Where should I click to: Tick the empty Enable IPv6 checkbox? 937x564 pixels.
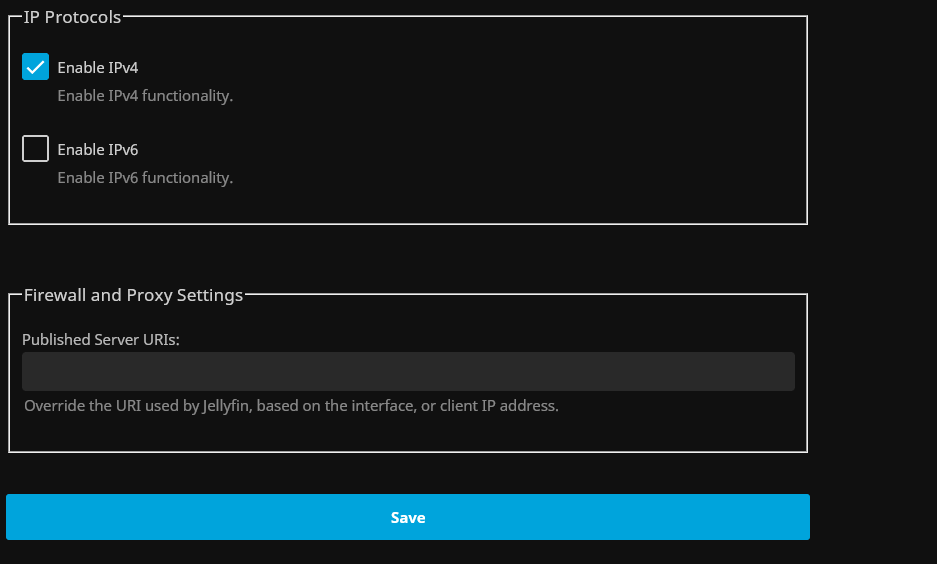click(36, 149)
